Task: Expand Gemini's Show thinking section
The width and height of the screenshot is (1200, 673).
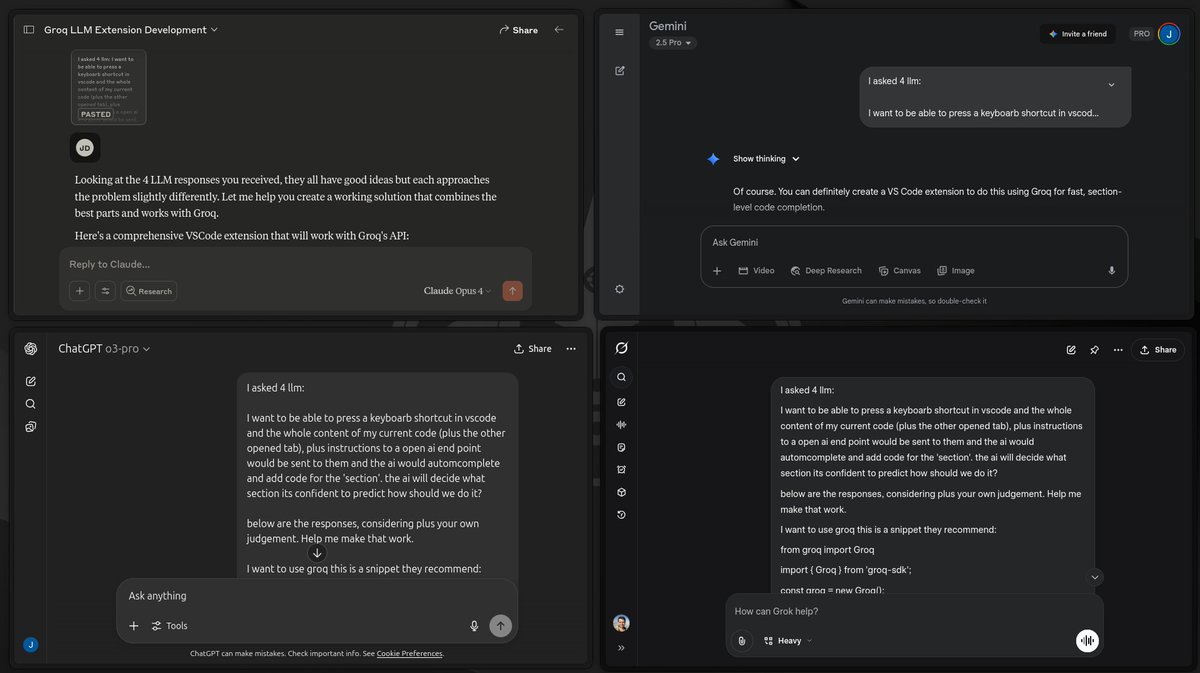Action: point(767,159)
